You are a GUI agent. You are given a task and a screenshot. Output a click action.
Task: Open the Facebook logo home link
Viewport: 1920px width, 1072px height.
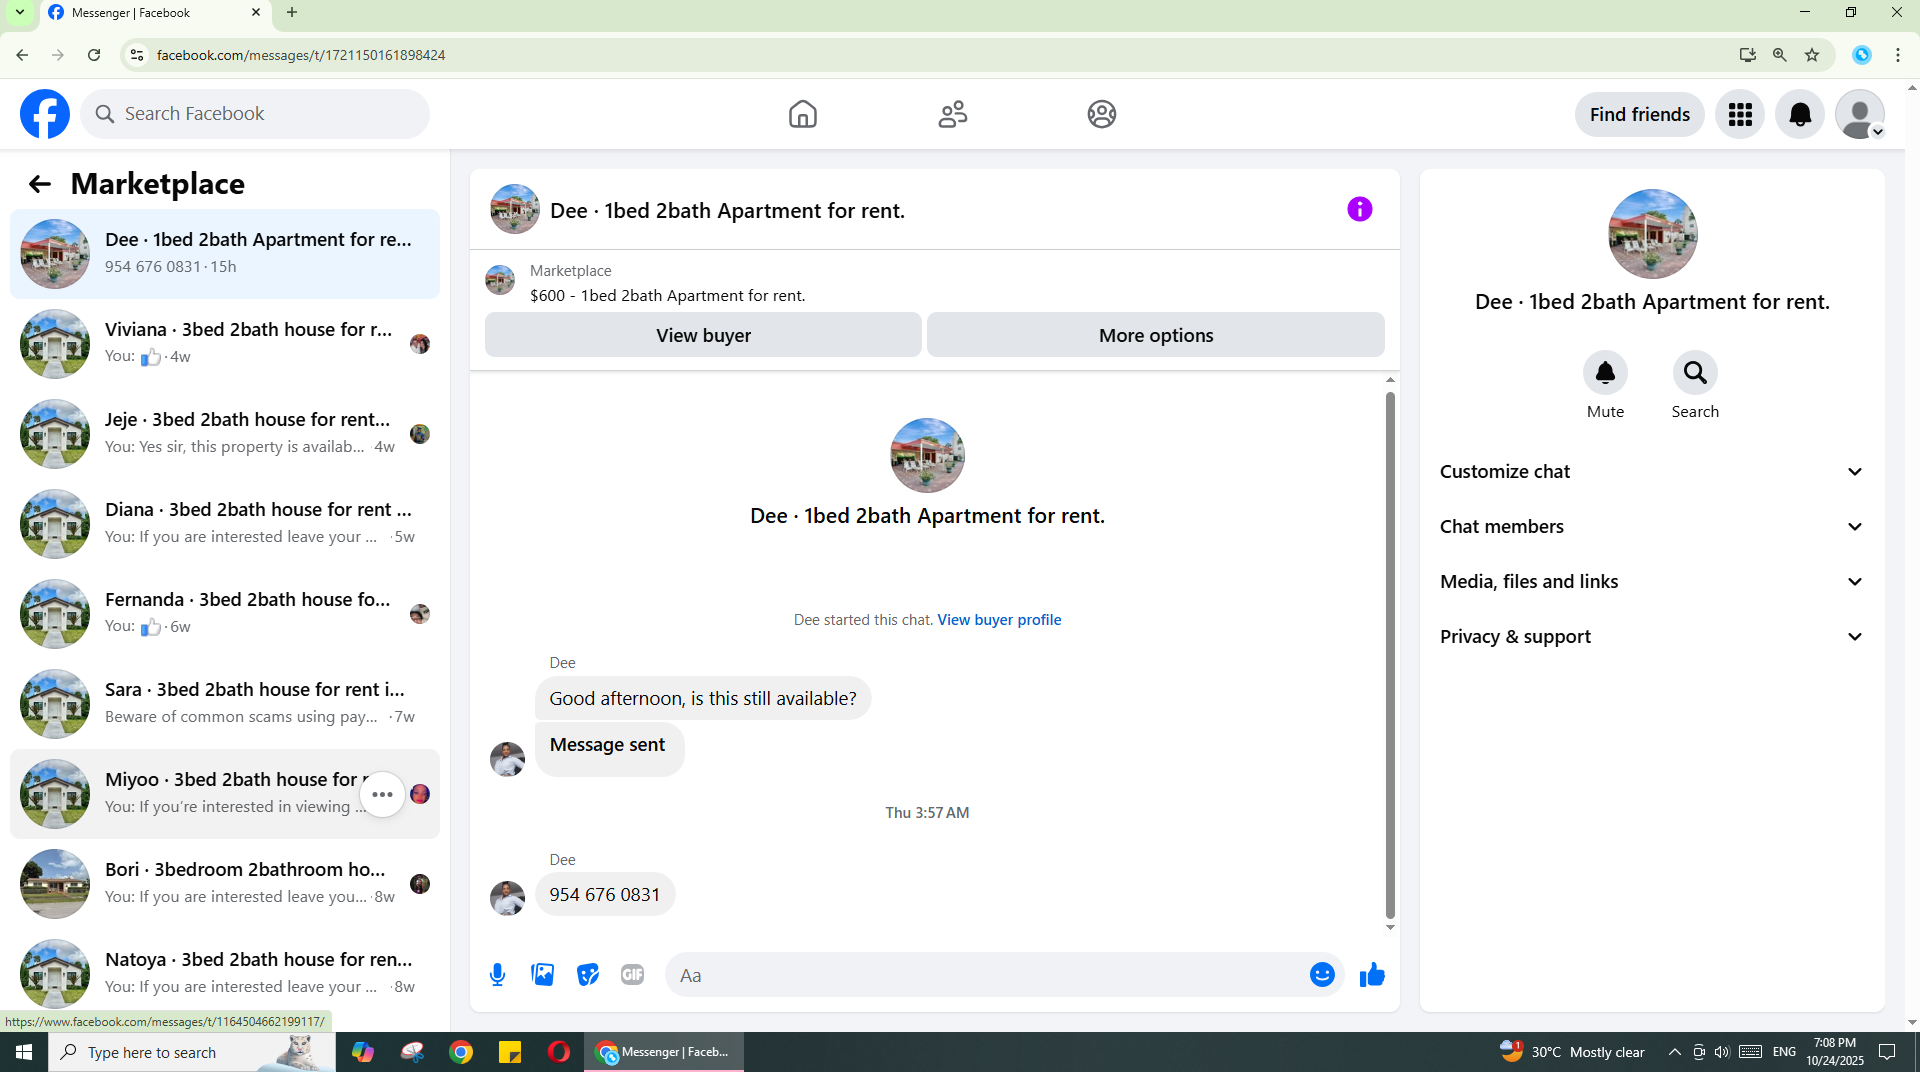click(45, 114)
